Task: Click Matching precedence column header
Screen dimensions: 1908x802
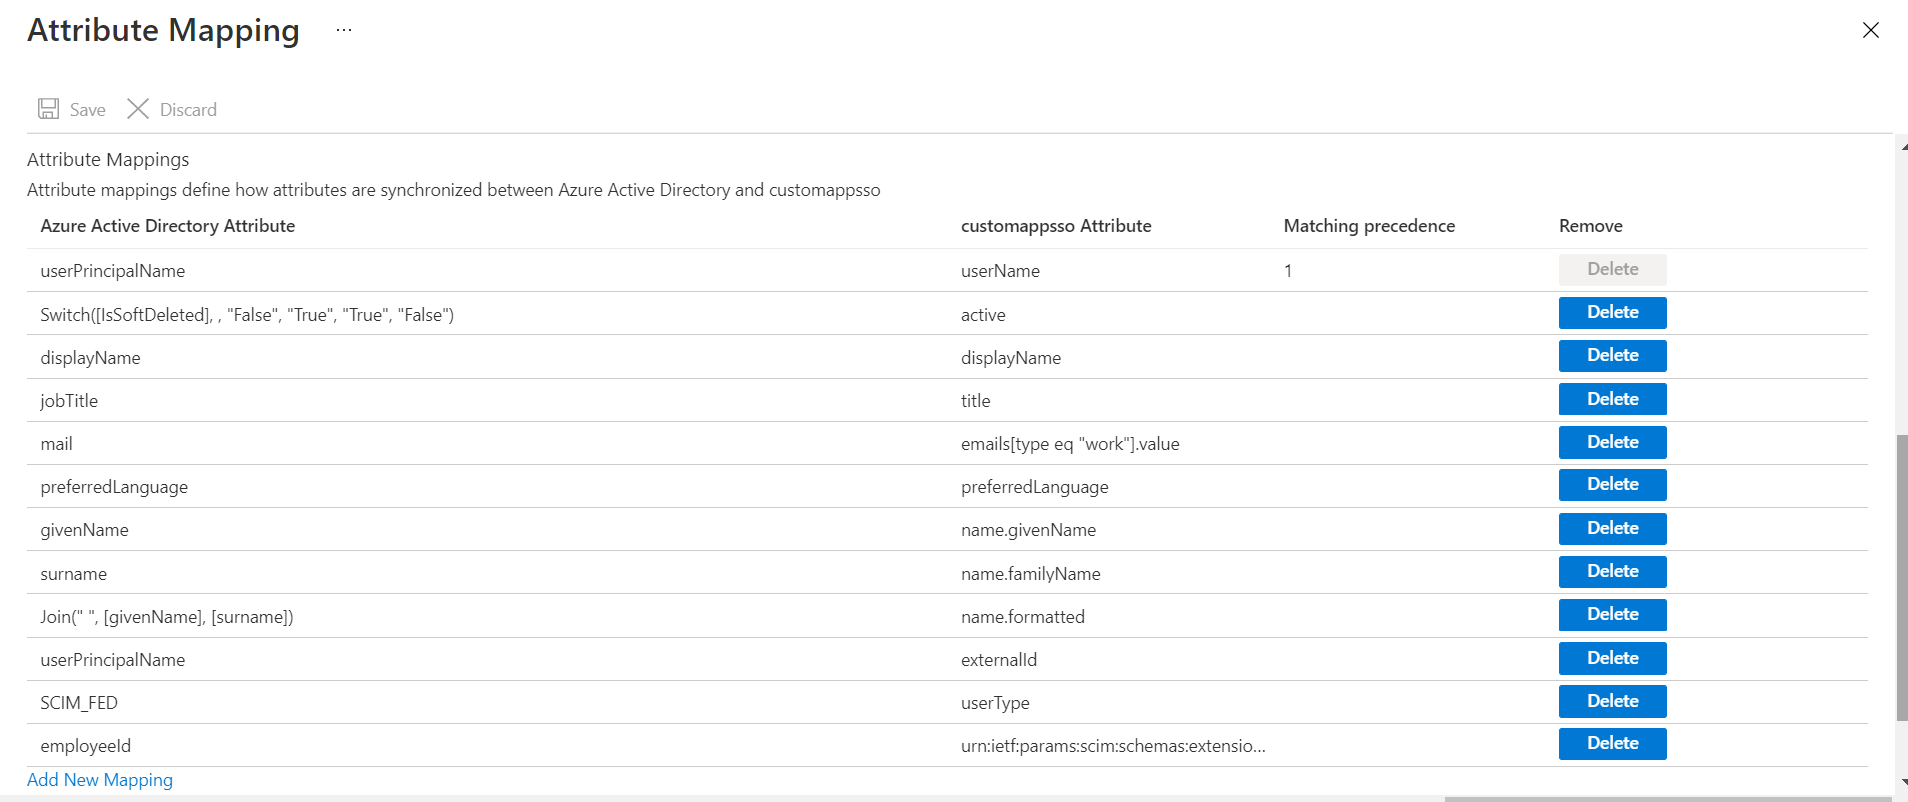Action: tap(1369, 226)
